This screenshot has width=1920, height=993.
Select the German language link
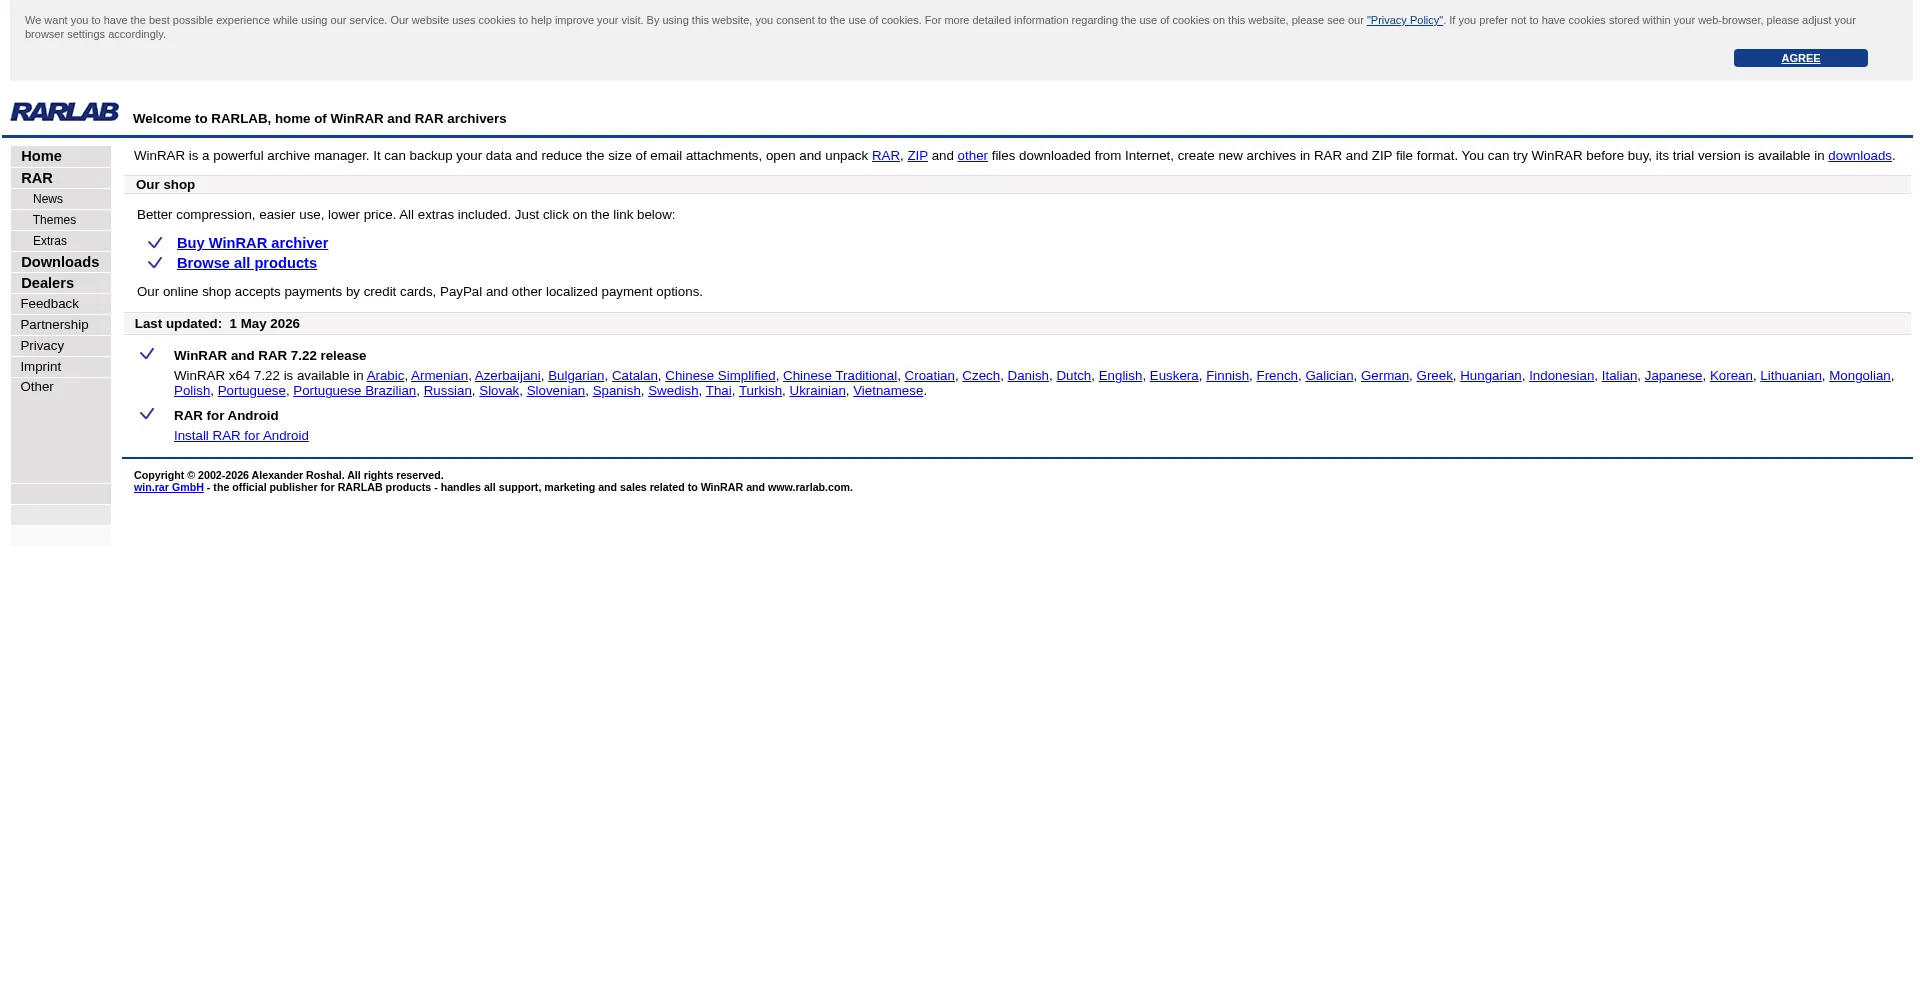1385,376
